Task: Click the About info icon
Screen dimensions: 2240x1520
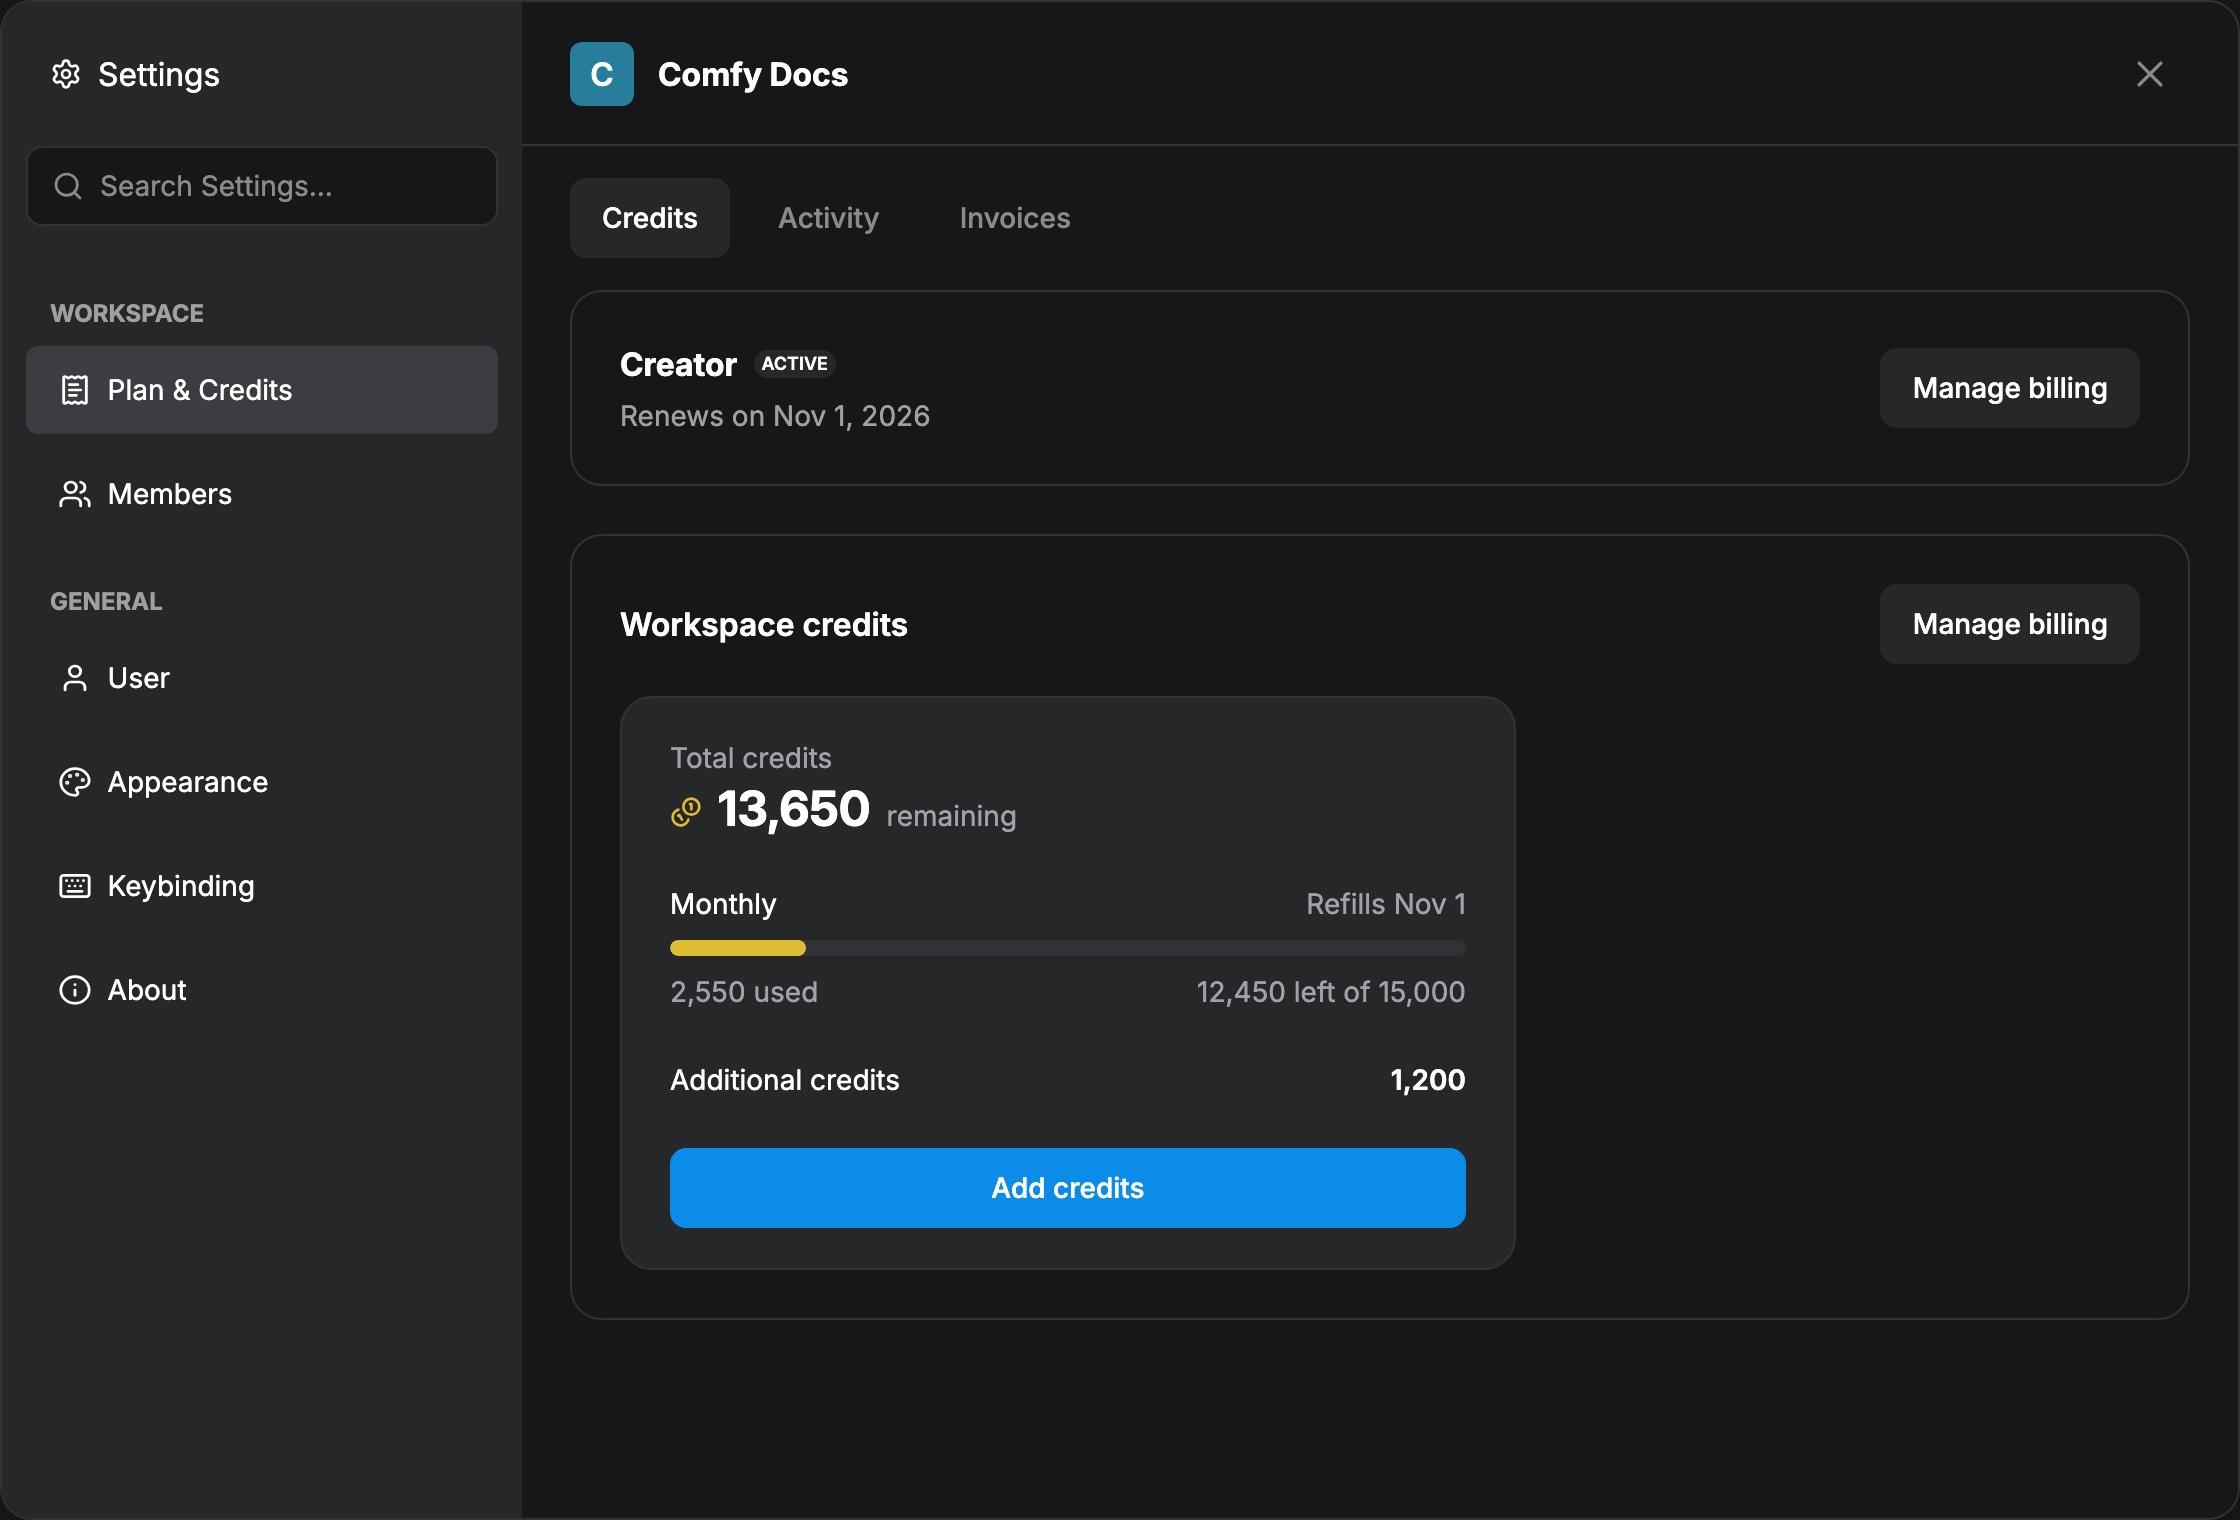Action: tap(75, 990)
